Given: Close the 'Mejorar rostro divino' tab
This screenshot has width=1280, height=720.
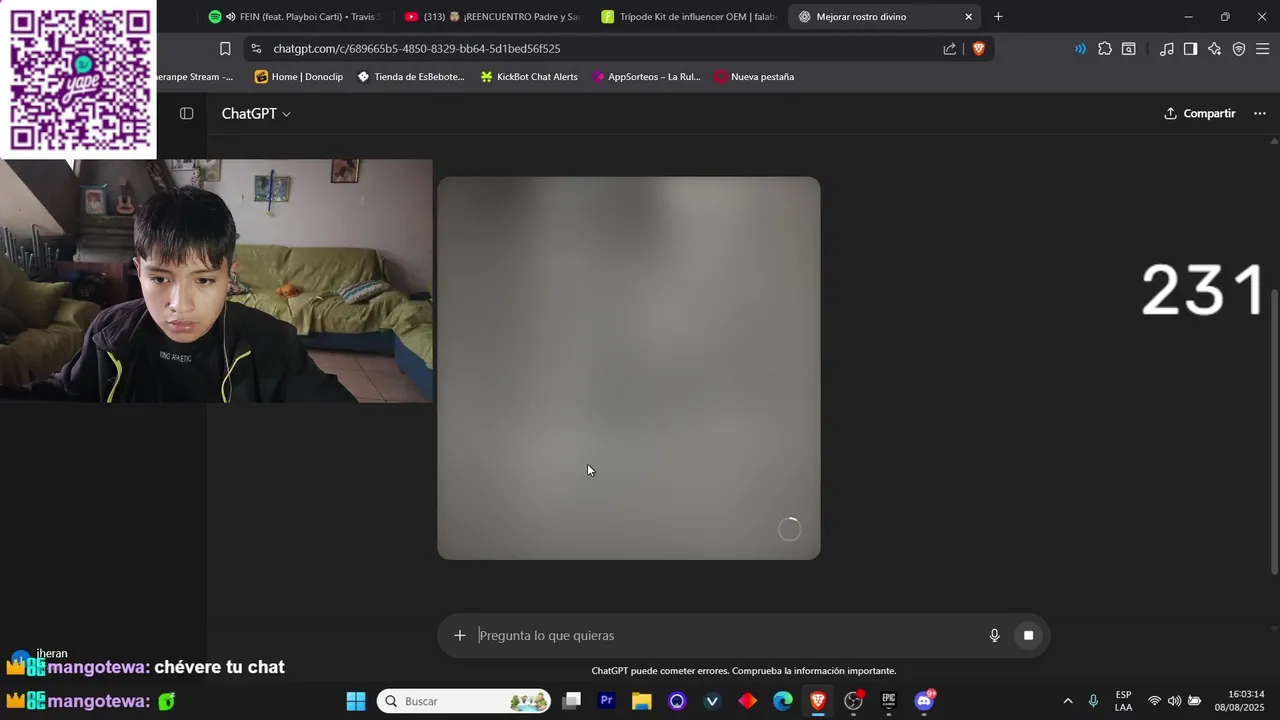Looking at the screenshot, I should pos(968,17).
